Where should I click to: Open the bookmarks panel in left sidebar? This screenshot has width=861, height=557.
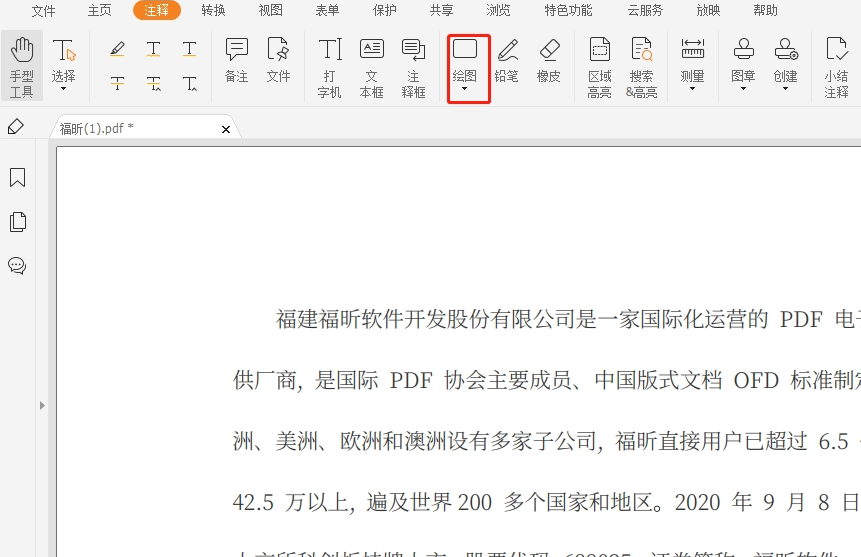pyautogui.click(x=17, y=178)
